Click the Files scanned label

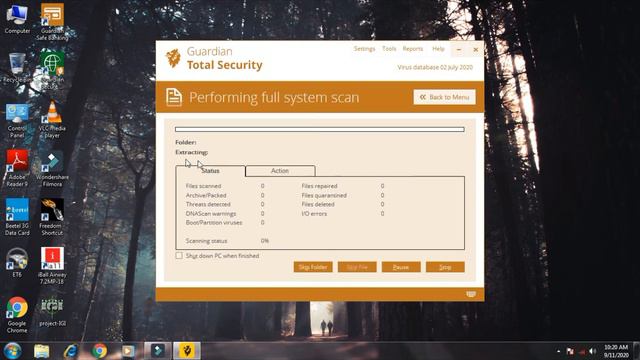coord(203,186)
